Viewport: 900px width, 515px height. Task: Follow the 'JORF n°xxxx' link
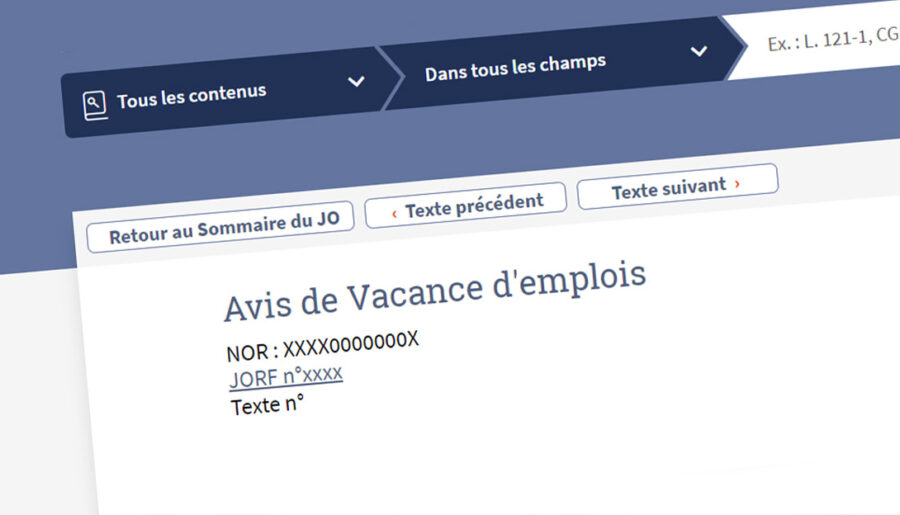pos(286,377)
